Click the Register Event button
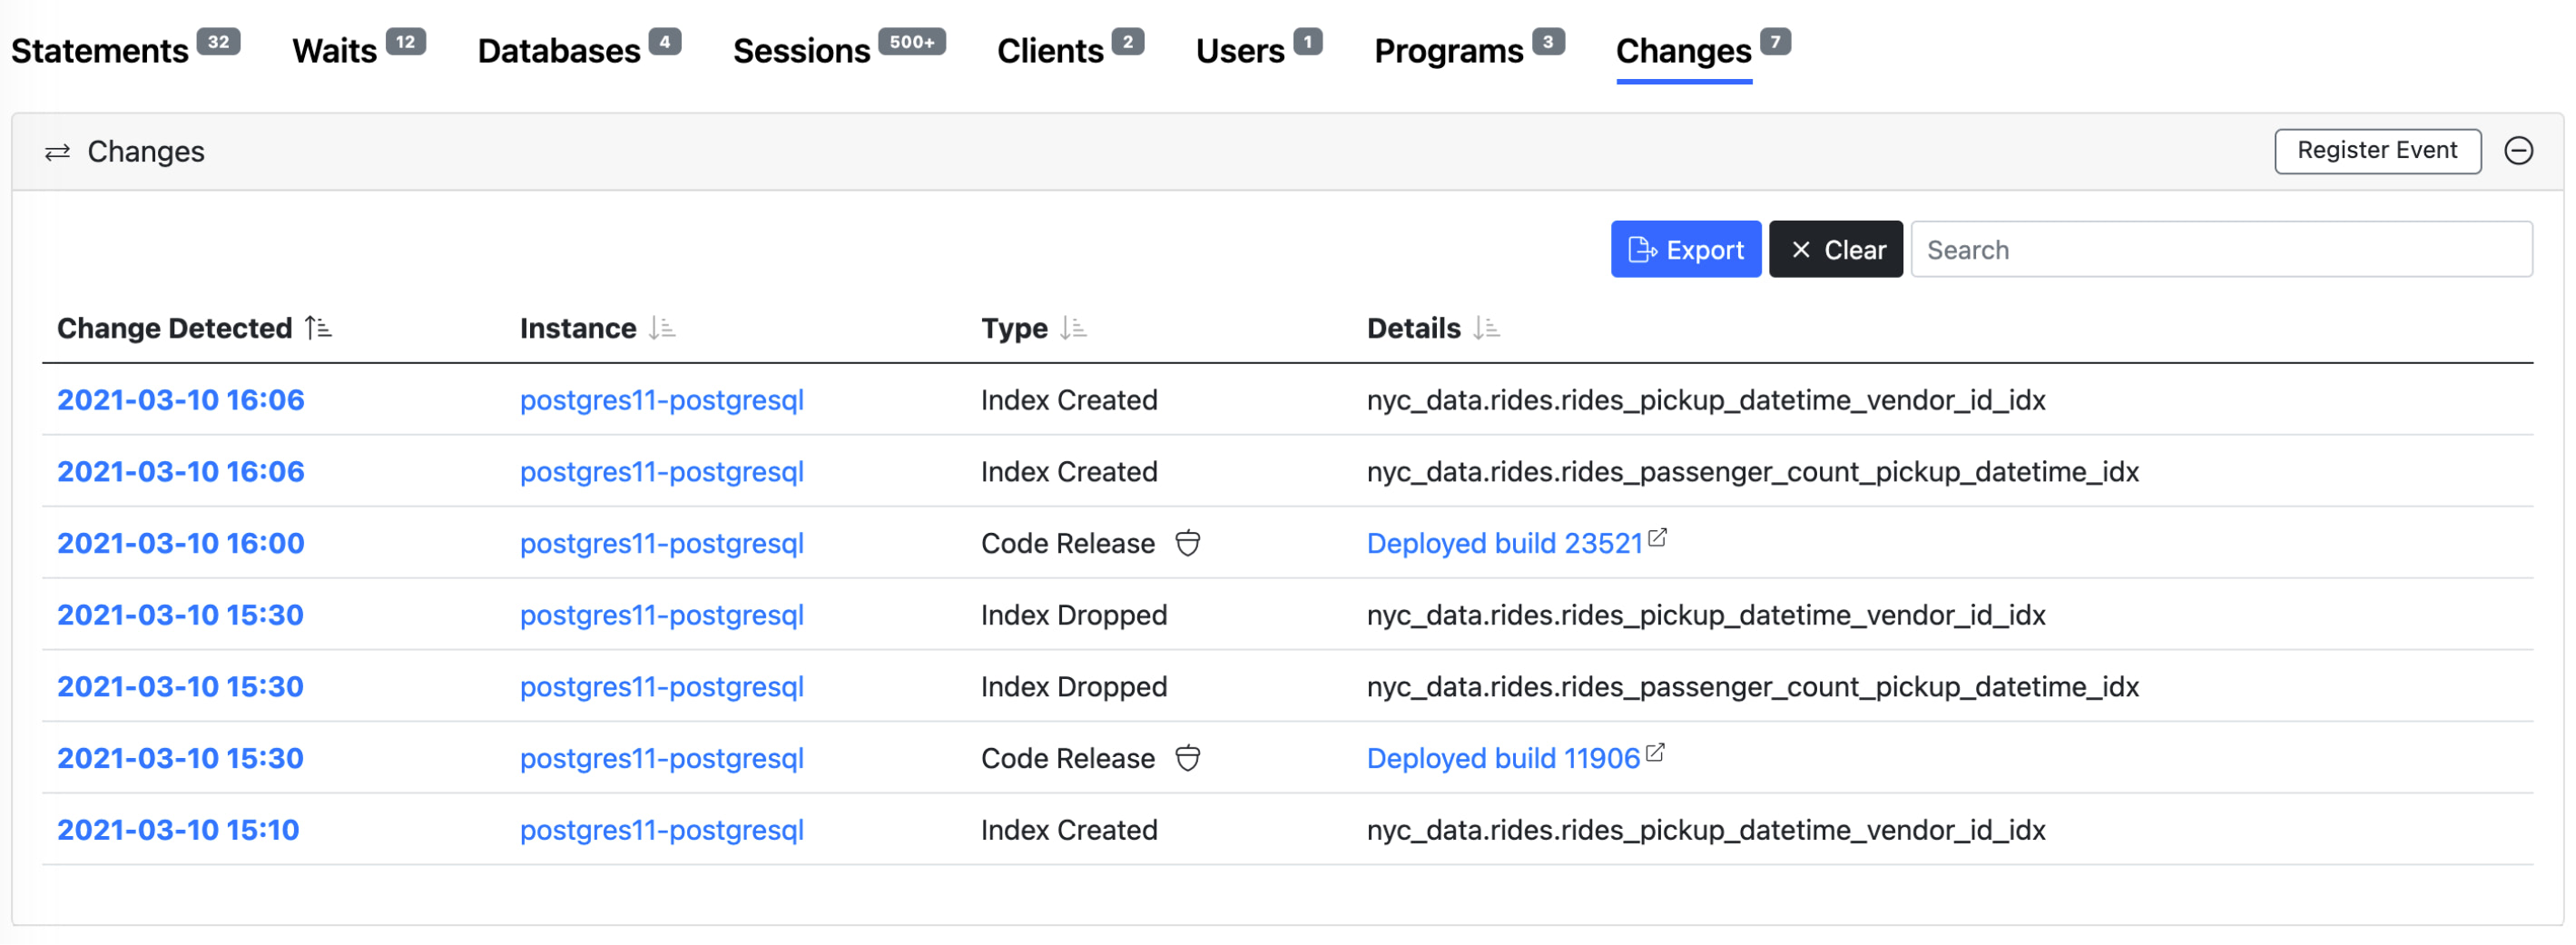Screen dimensions: 2576x945 [x=2377, y=151]
